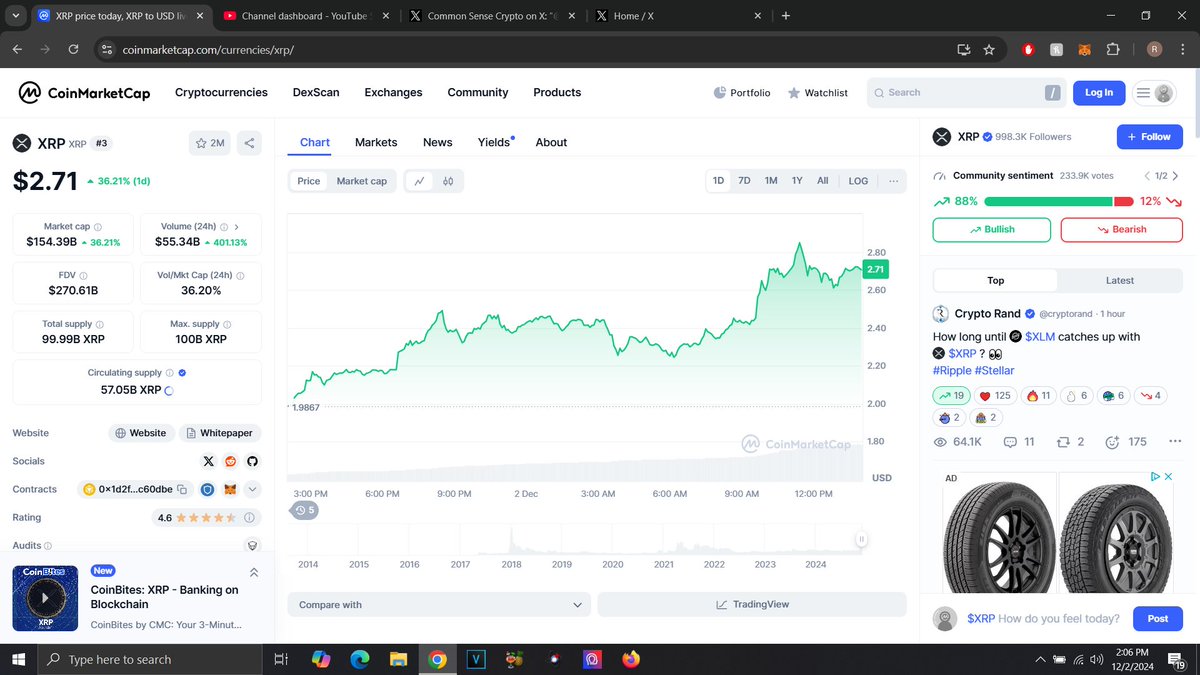Expand Volume 24h arrow

click(x=235, y=227)
